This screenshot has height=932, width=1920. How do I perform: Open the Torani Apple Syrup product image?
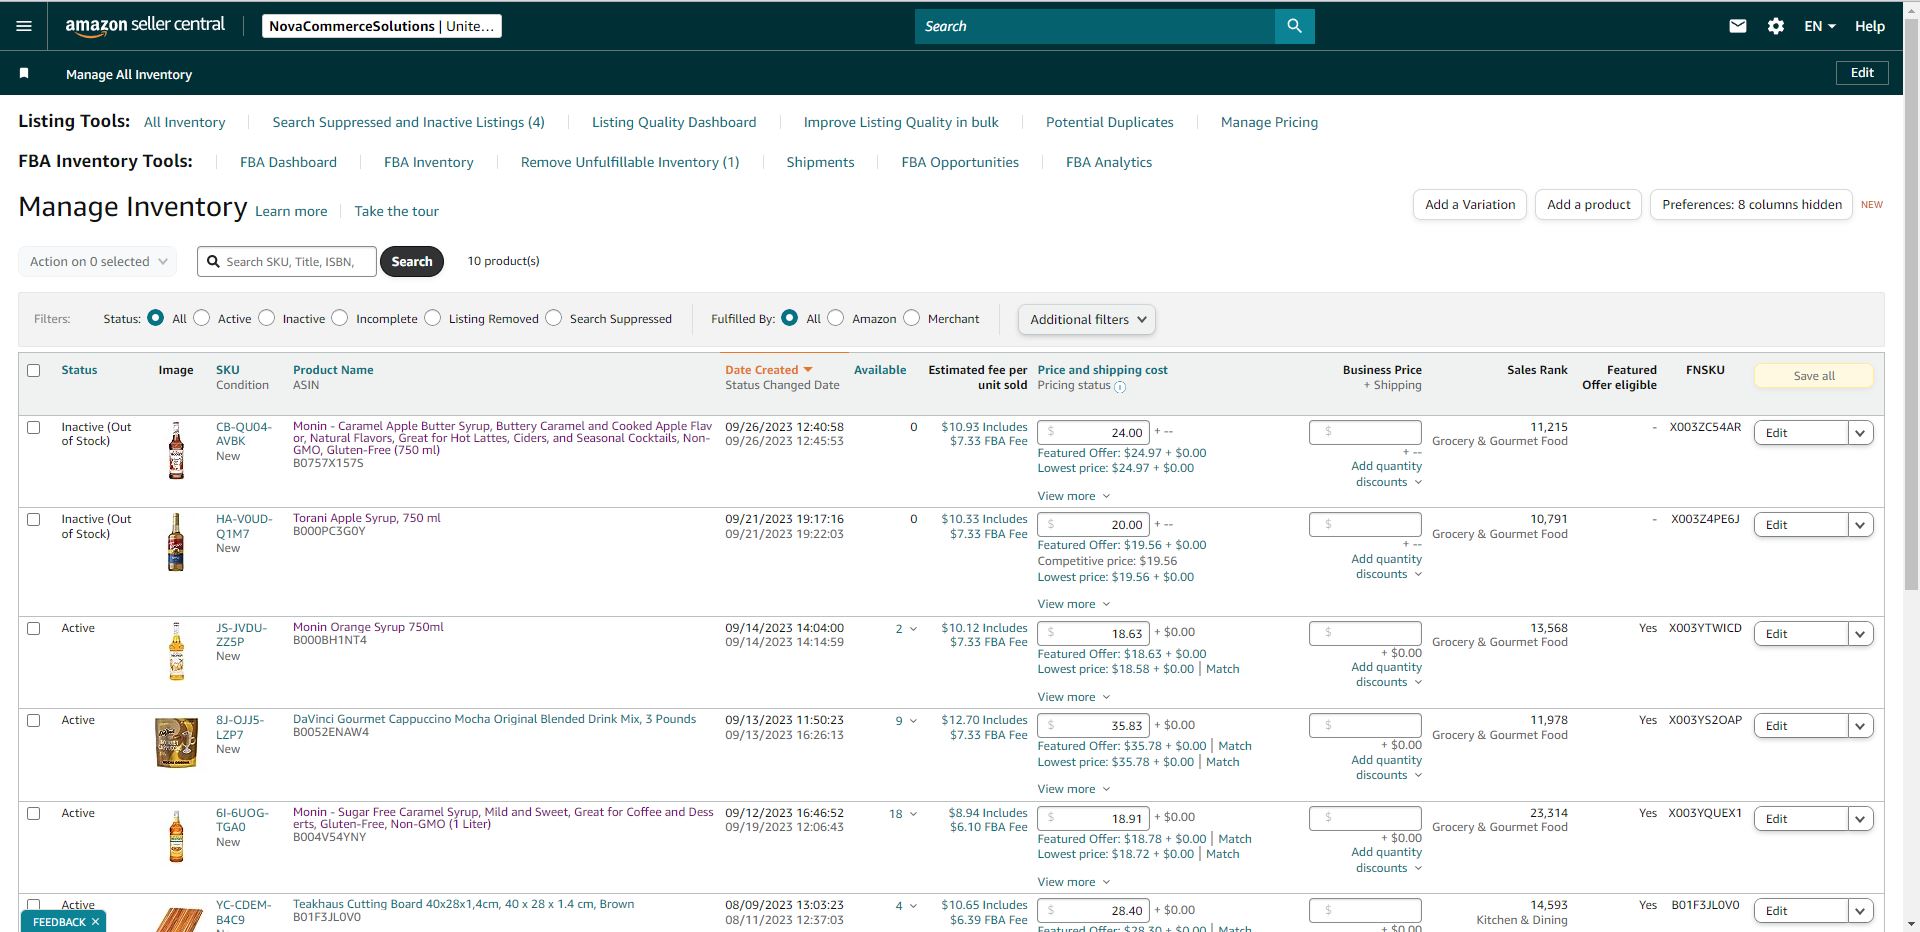click(176, 542)
